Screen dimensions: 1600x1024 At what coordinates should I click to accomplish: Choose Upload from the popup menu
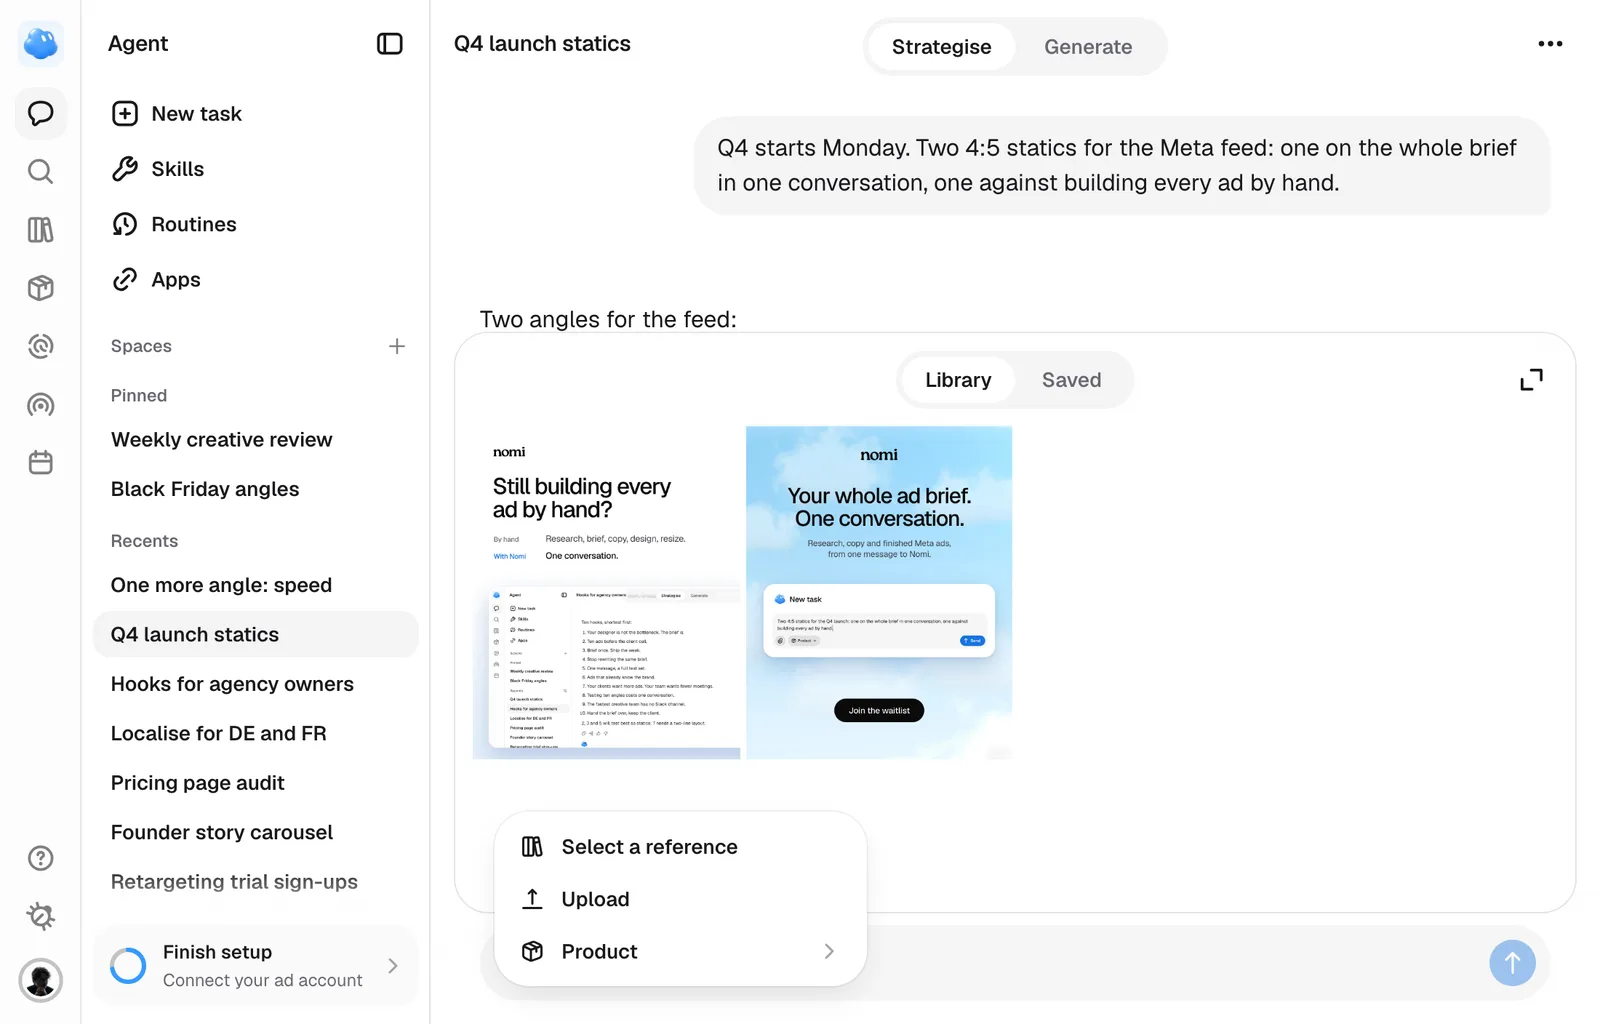(680, 899)
